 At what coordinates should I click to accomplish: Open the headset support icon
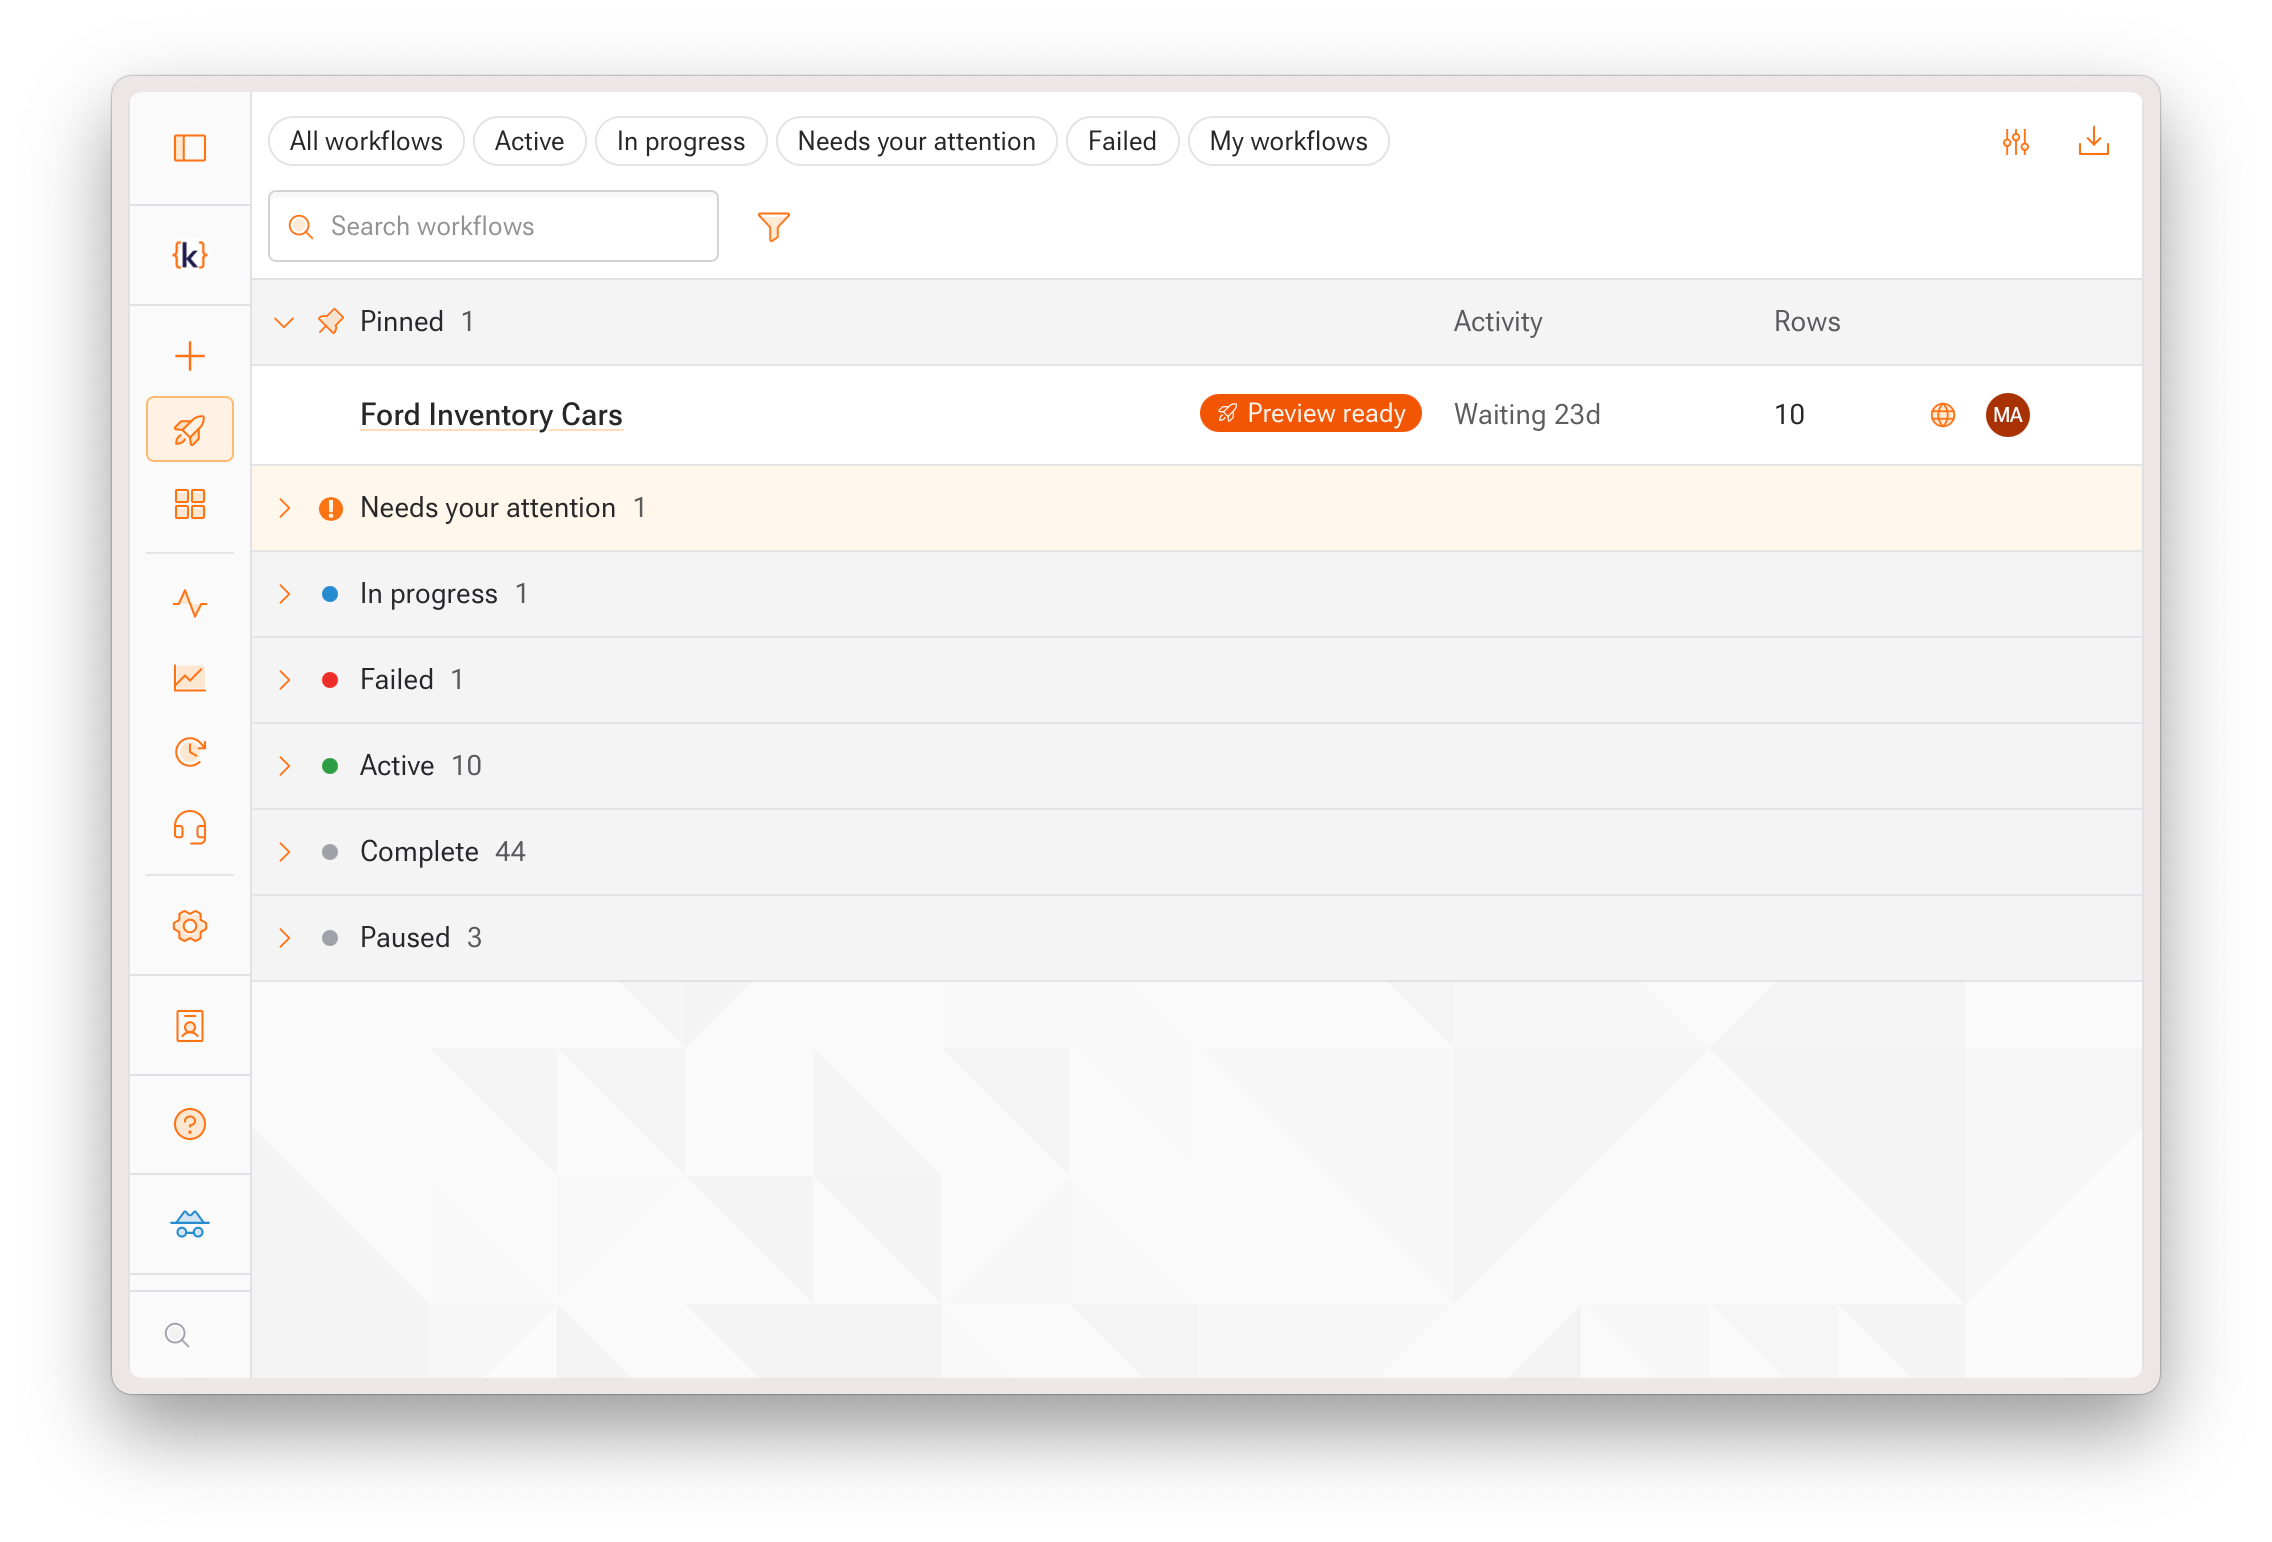coord(189,827)
